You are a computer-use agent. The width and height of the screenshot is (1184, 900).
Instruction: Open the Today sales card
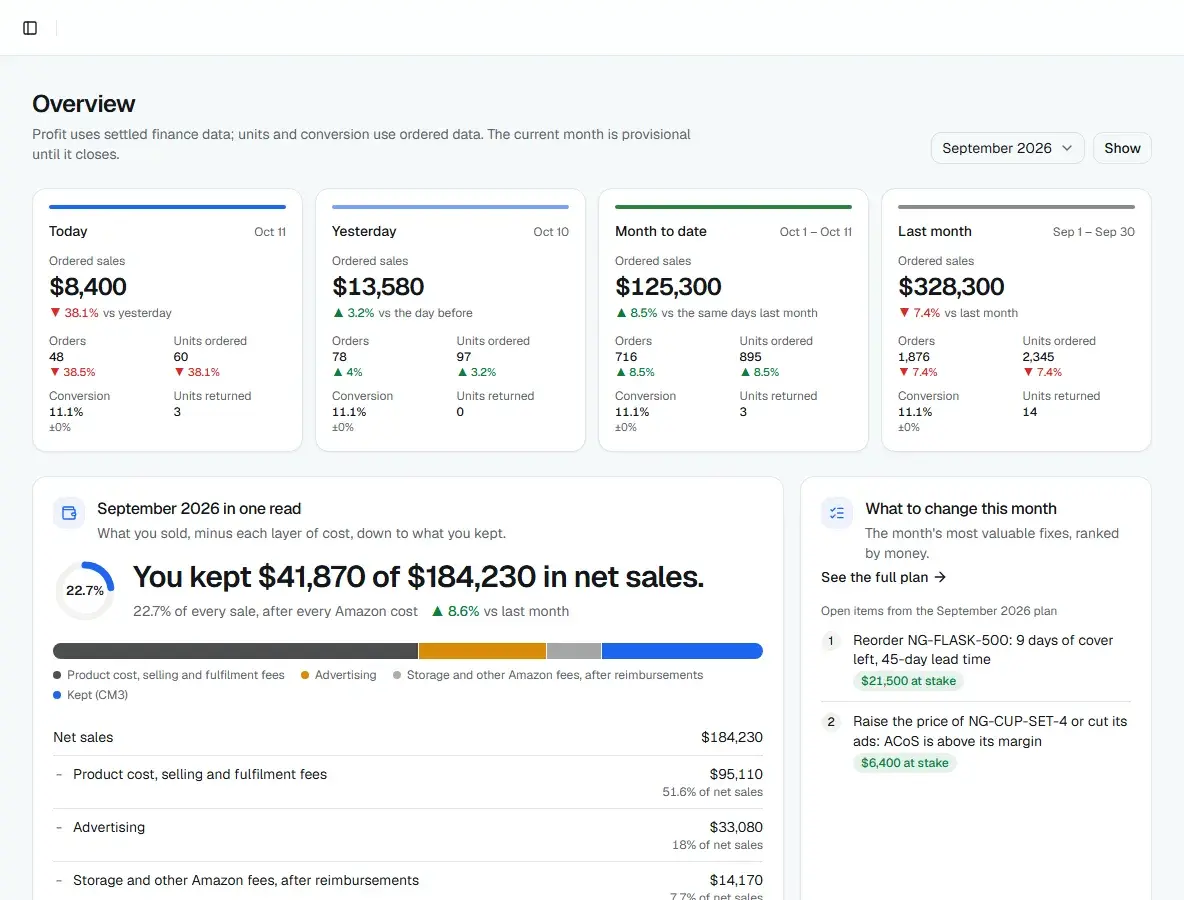point(168,320)
